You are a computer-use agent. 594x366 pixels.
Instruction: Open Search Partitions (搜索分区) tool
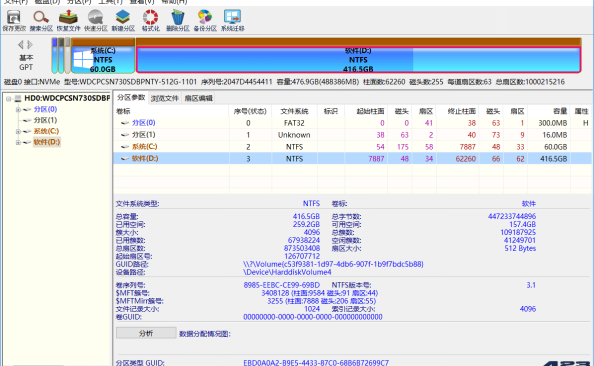(x=41, y=20)
